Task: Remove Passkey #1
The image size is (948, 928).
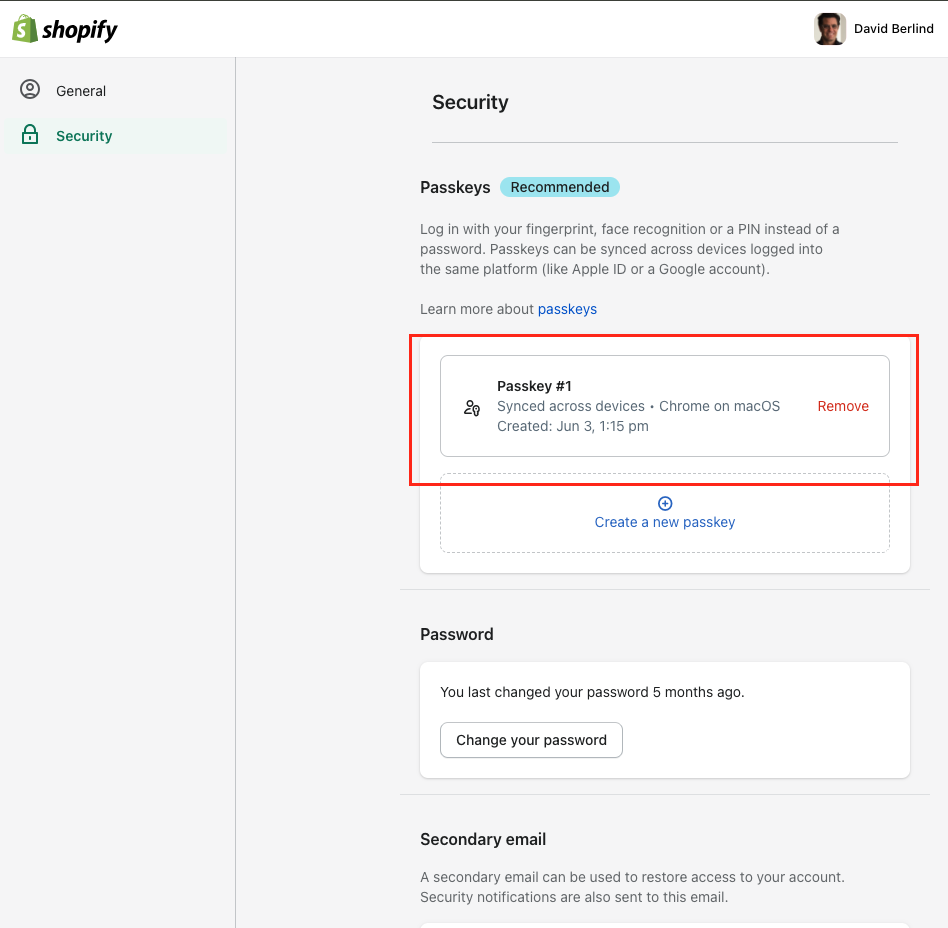Action: click(843, 406)
